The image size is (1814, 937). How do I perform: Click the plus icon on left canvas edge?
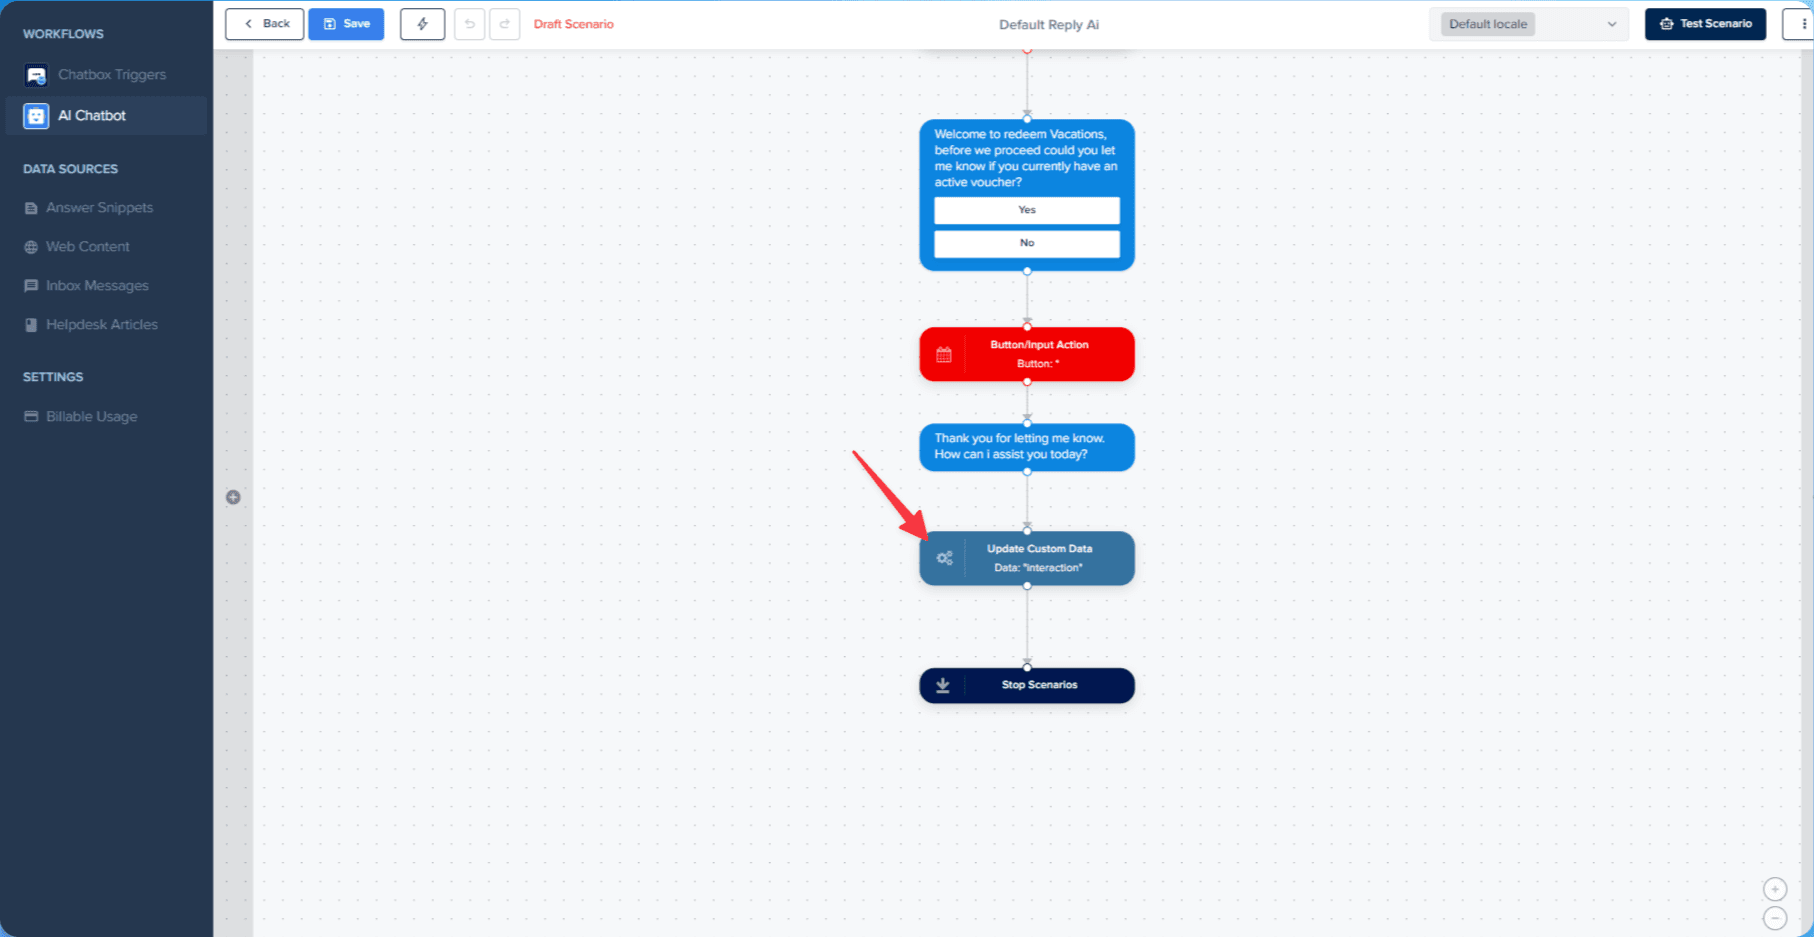coord(233,497)
